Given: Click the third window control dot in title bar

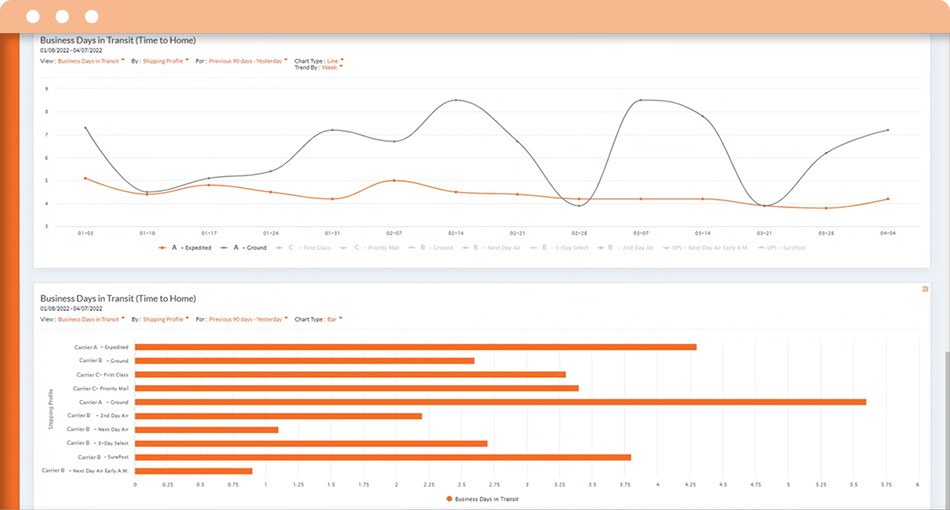Looking at the screenshot, I should click(x=92, y=17).
